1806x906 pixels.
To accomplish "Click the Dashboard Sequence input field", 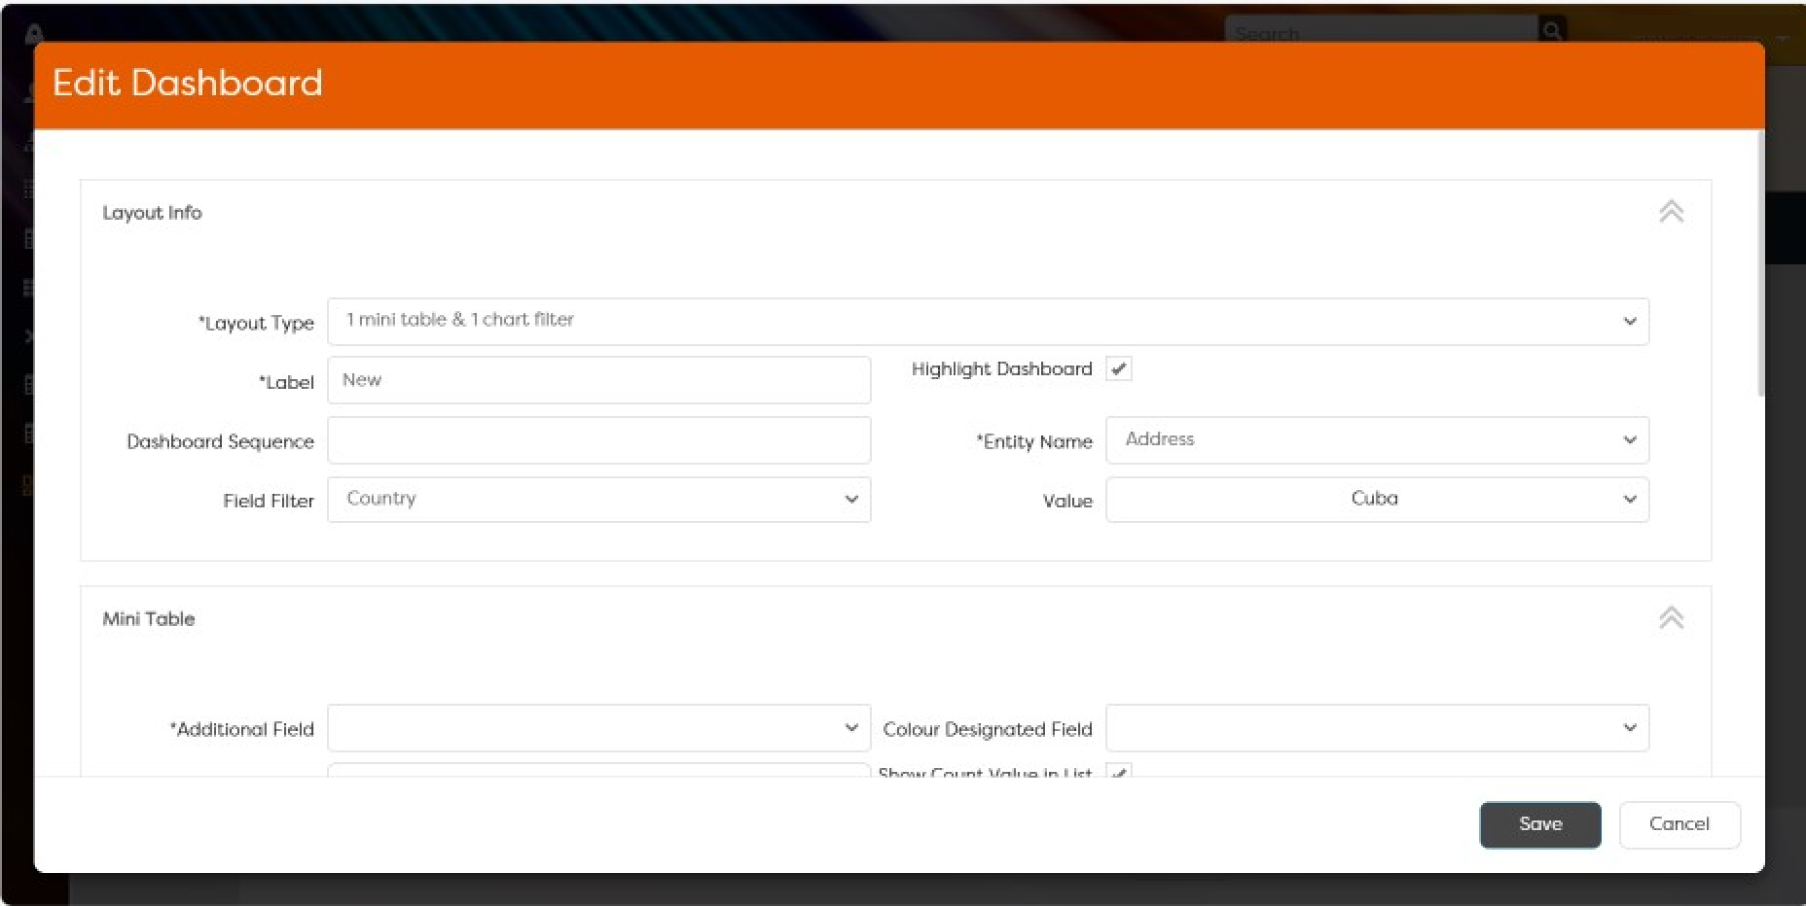I will coord(599,440).
